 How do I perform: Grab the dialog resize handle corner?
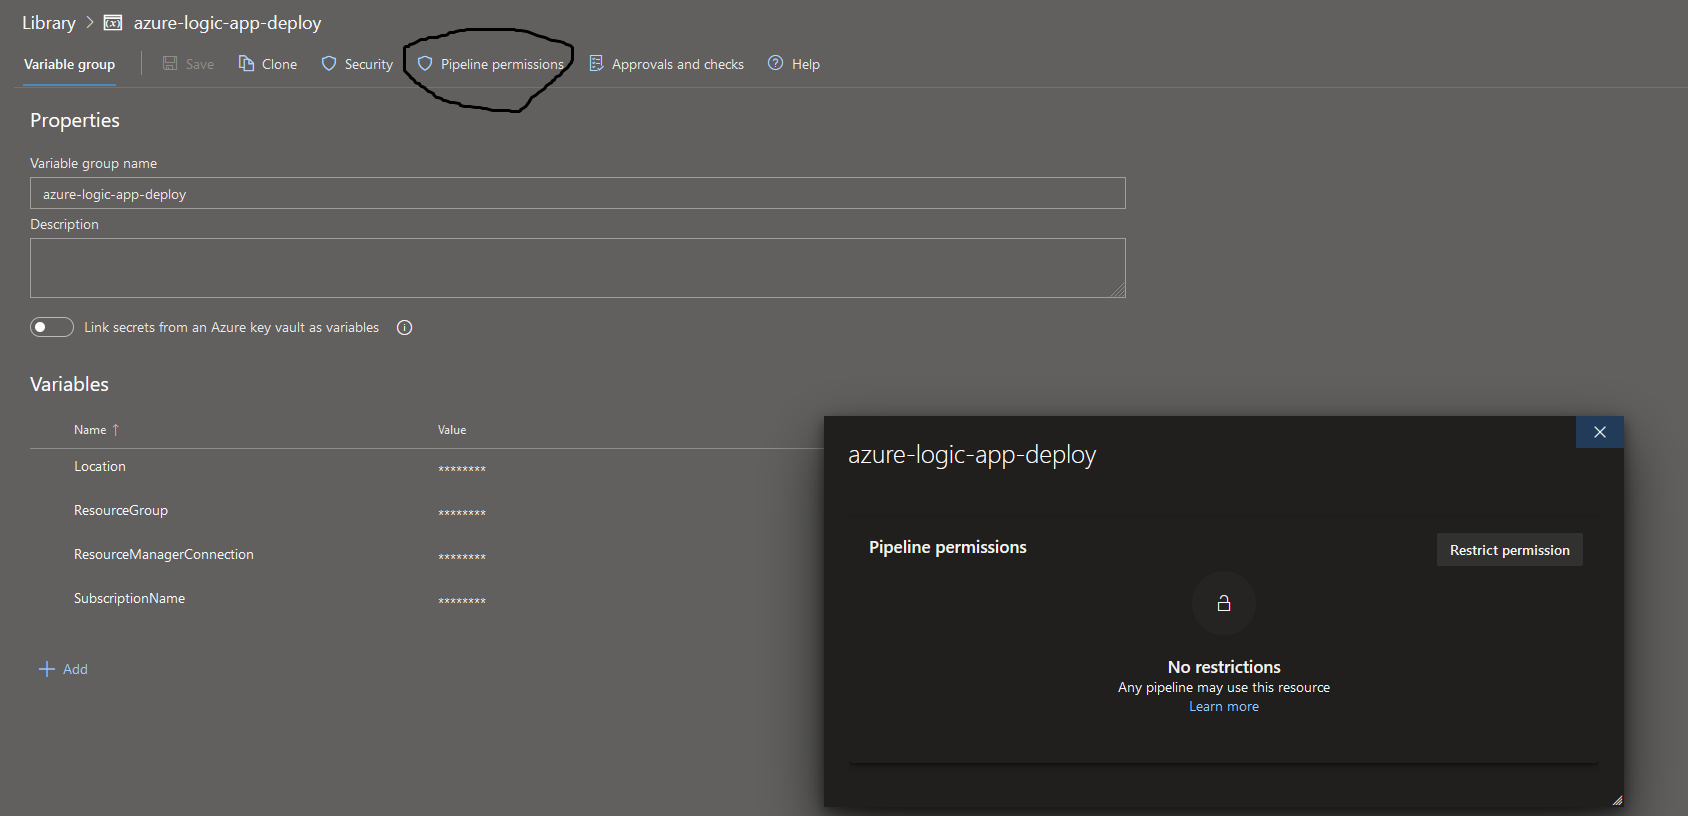point(1617,800)
